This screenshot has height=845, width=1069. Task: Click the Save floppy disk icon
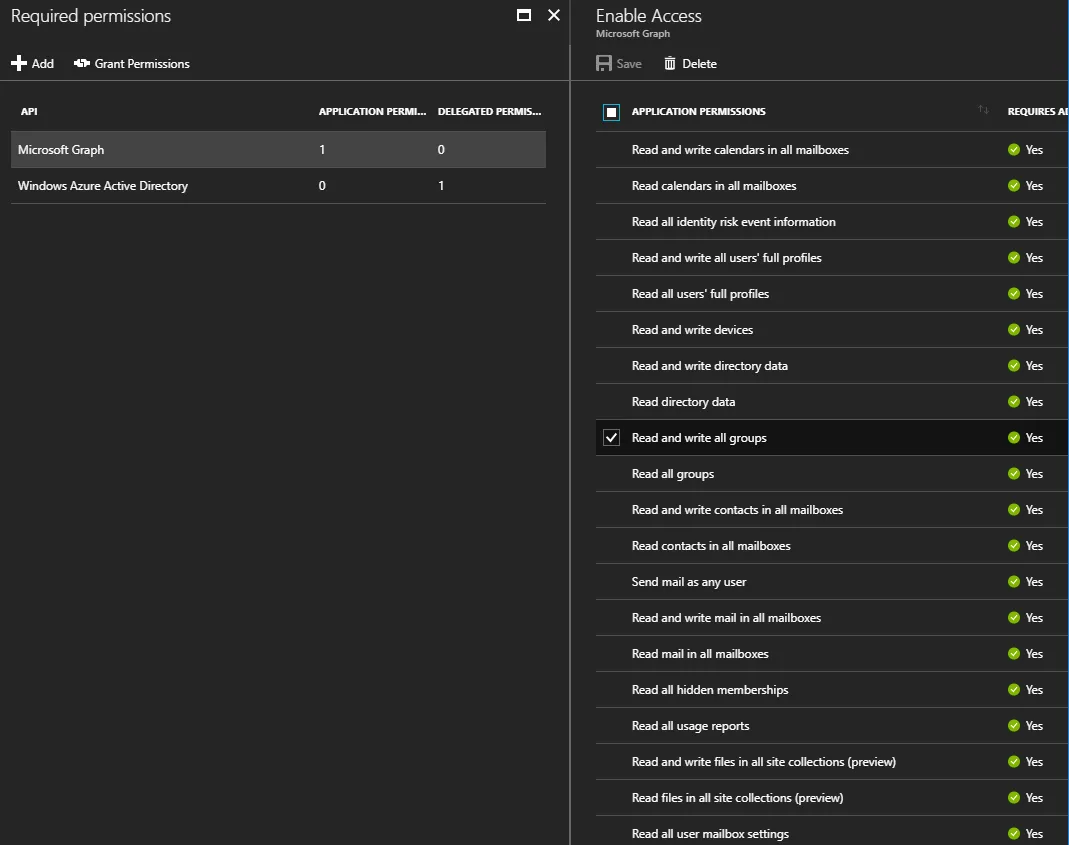point(603,63)
